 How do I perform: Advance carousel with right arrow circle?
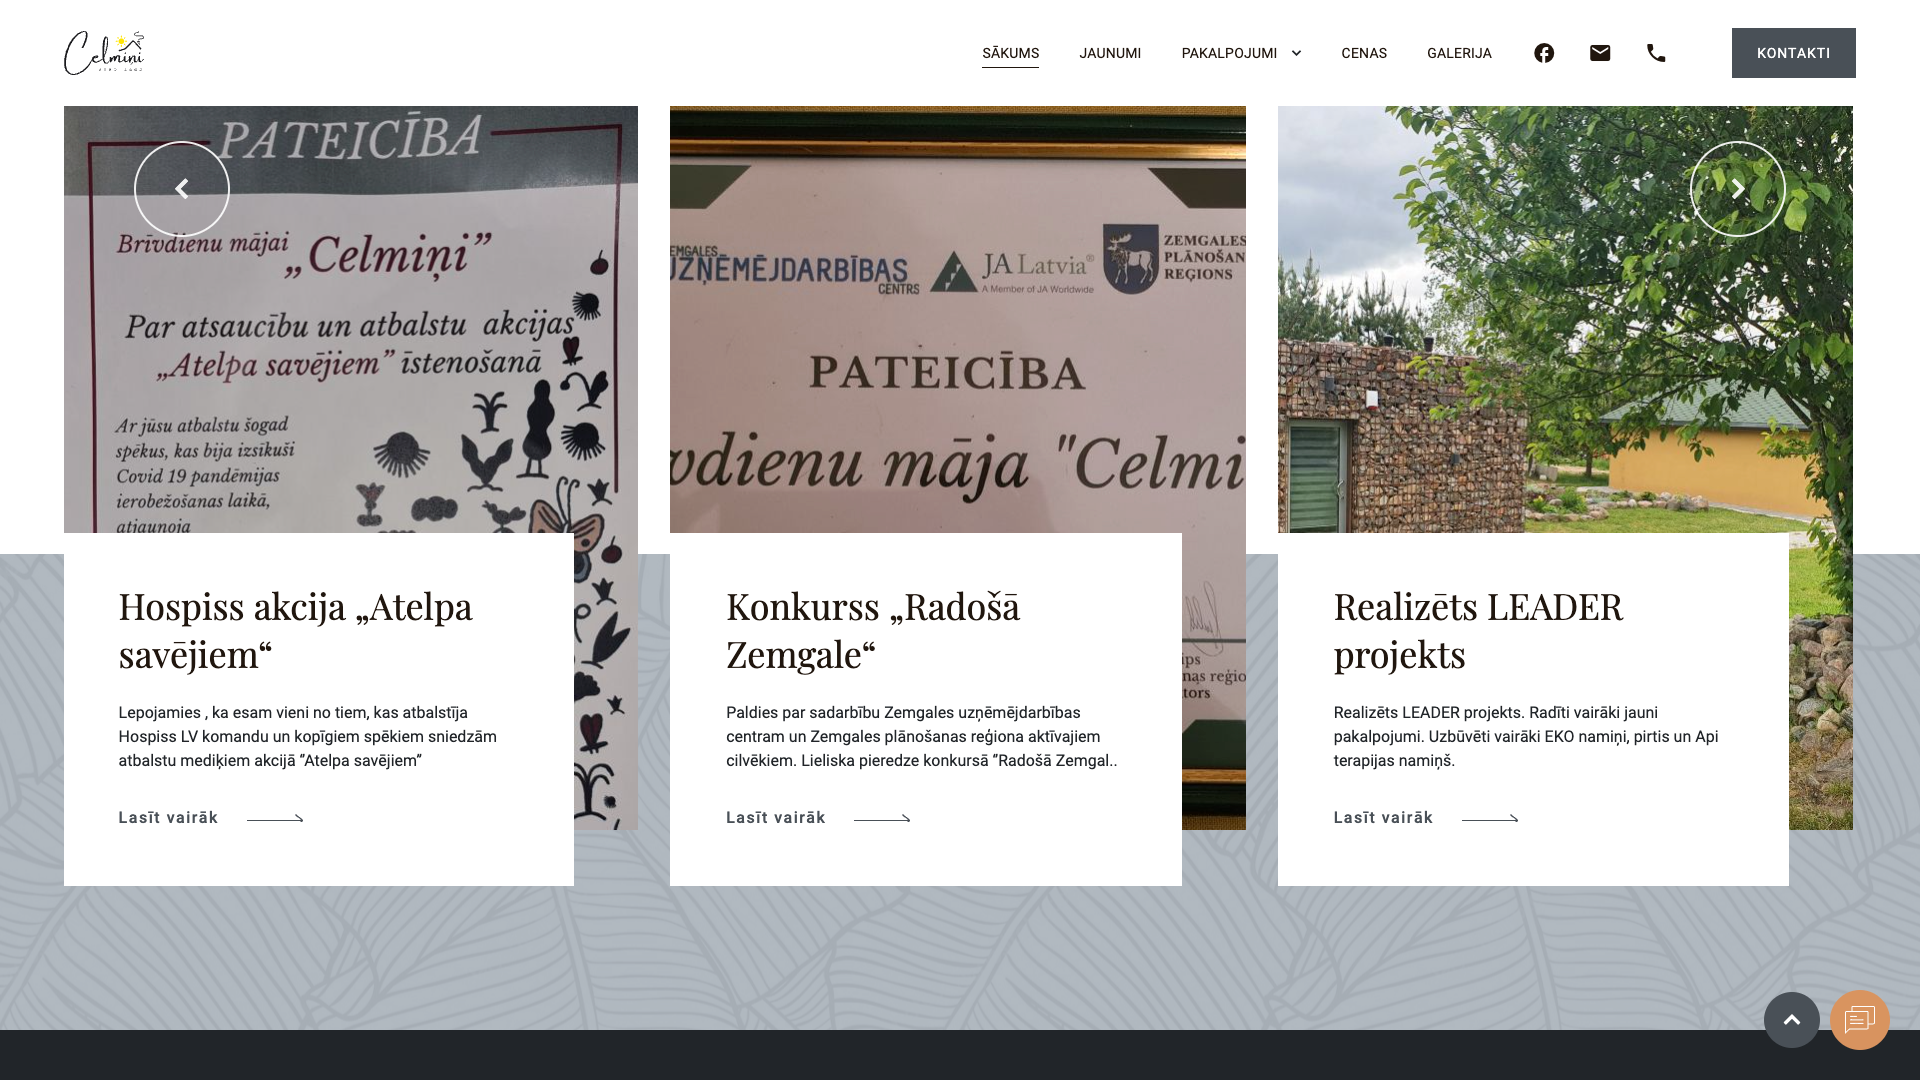(x=1737, y=189)
